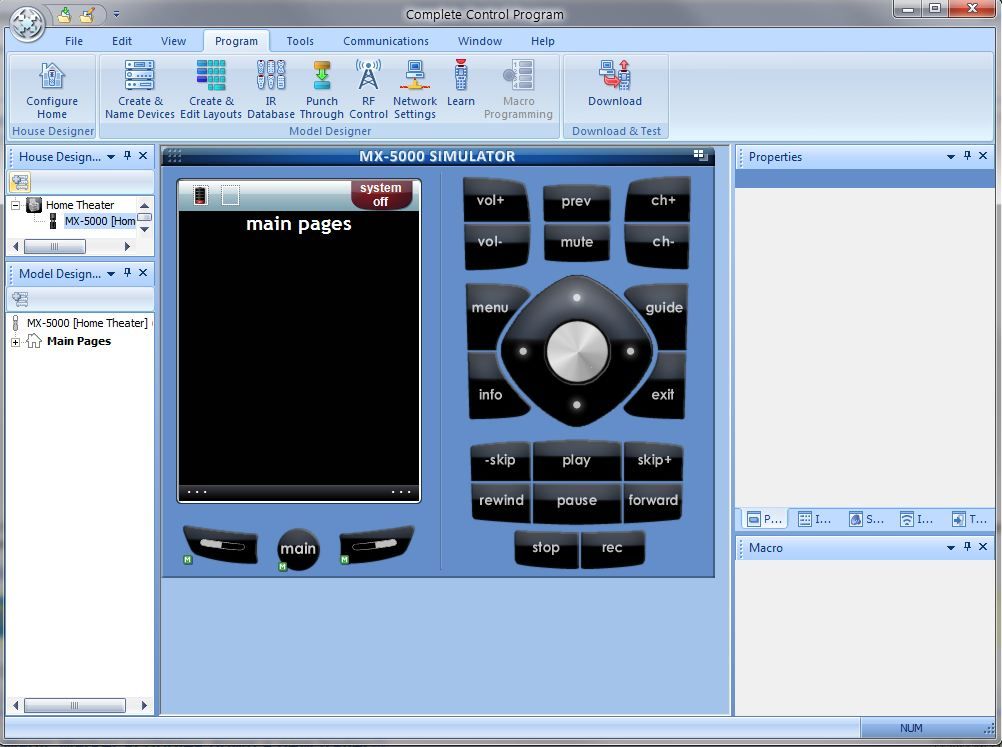Click Model Designer horizontal scrollbar thumb
The height and width of the screenshot is (747, 1002).
point(74,705)
